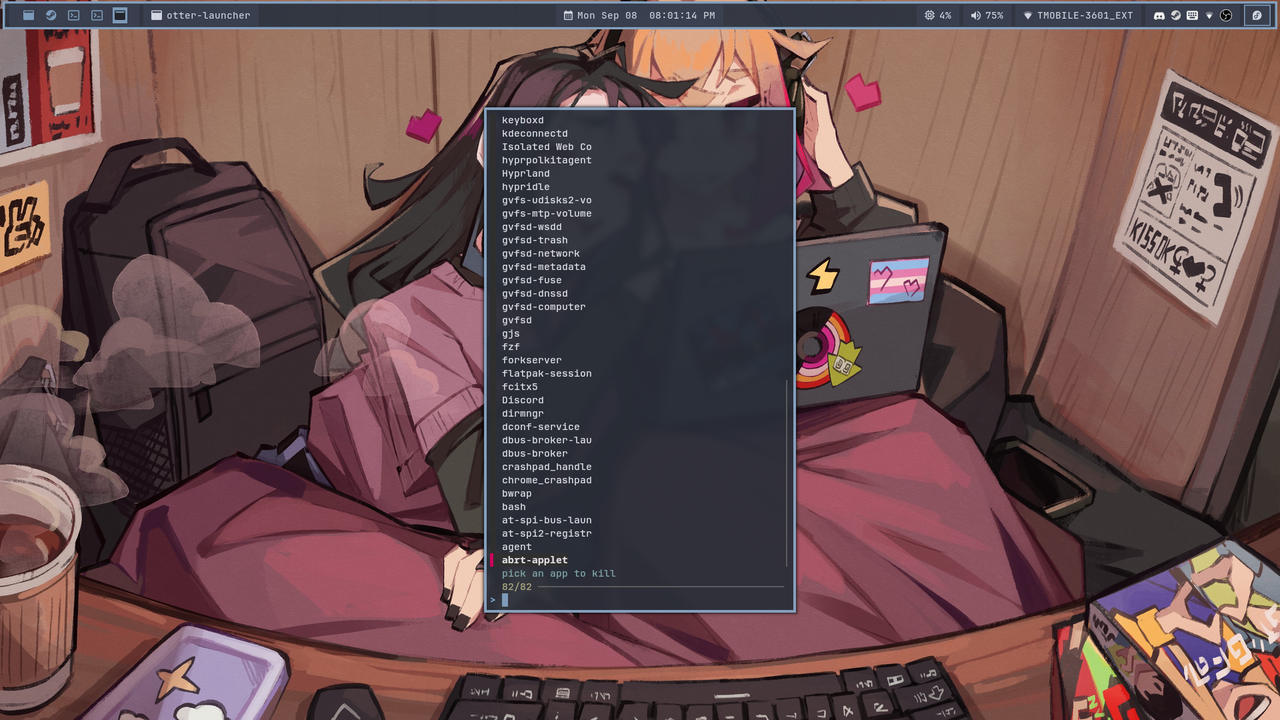Select the gvfsd-trash entry
The width and height of the screenshot is (1280, 720).
(535, 240)
